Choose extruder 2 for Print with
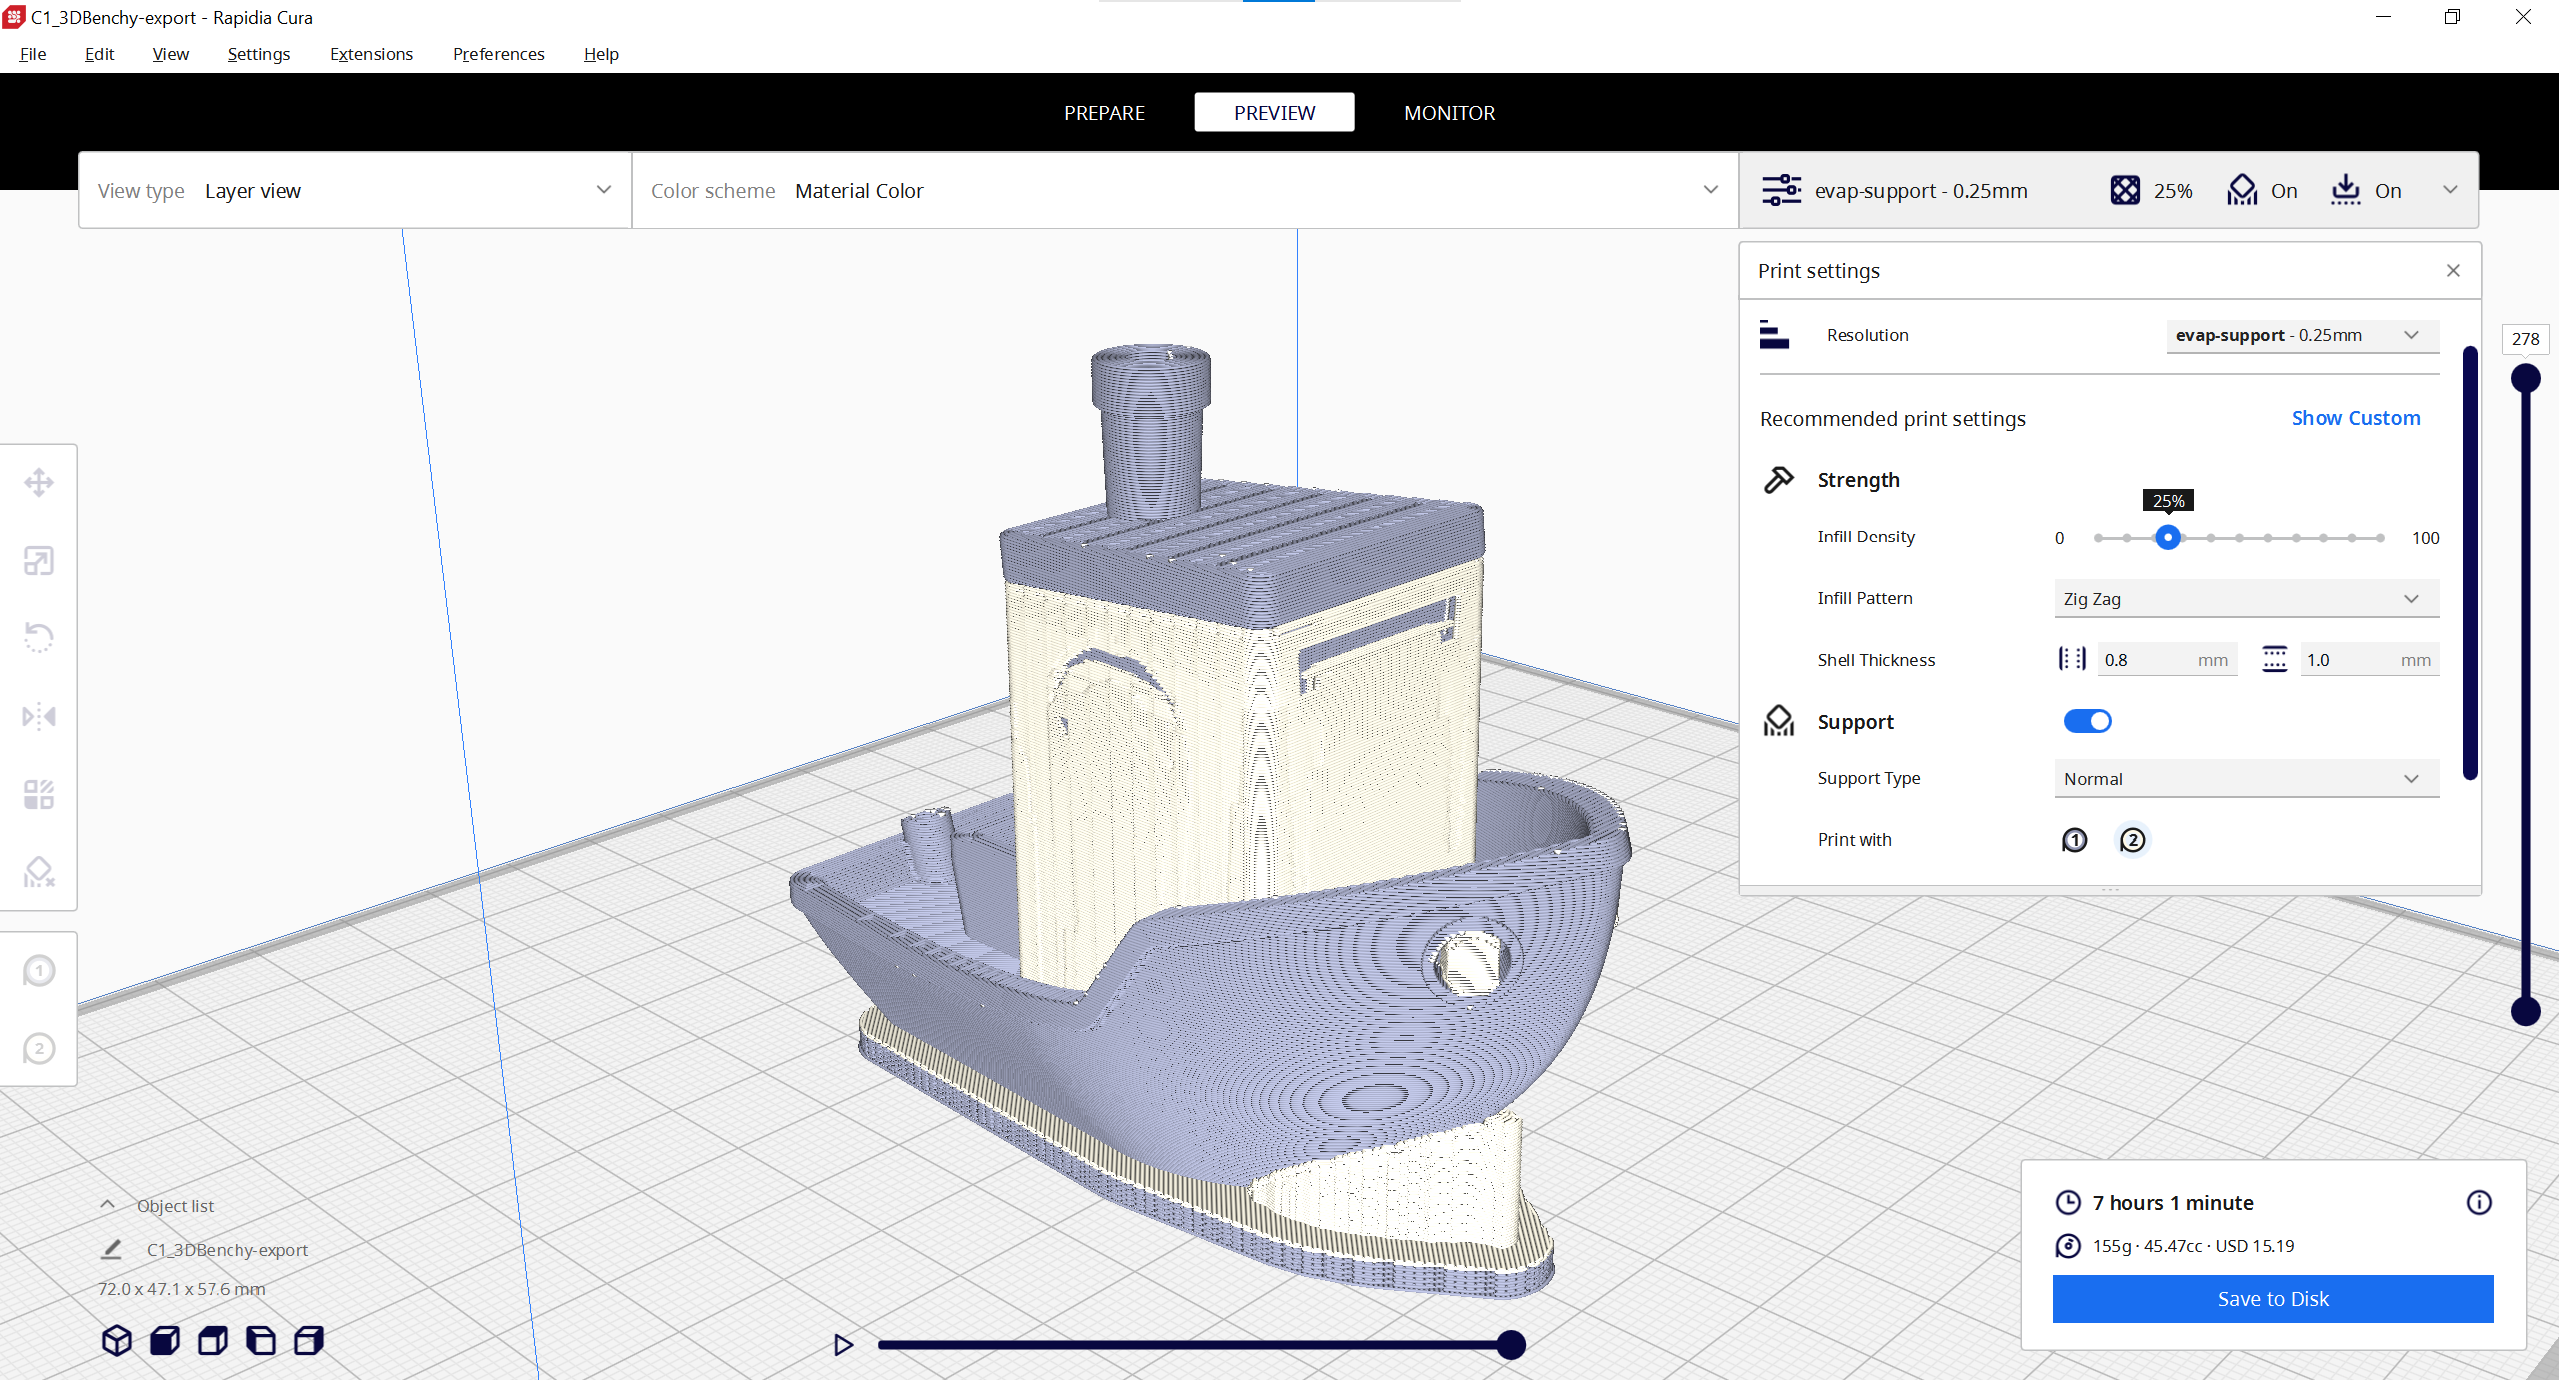The width and height of the screenshot is (2559, 1380). click(x=2132, y=840)
